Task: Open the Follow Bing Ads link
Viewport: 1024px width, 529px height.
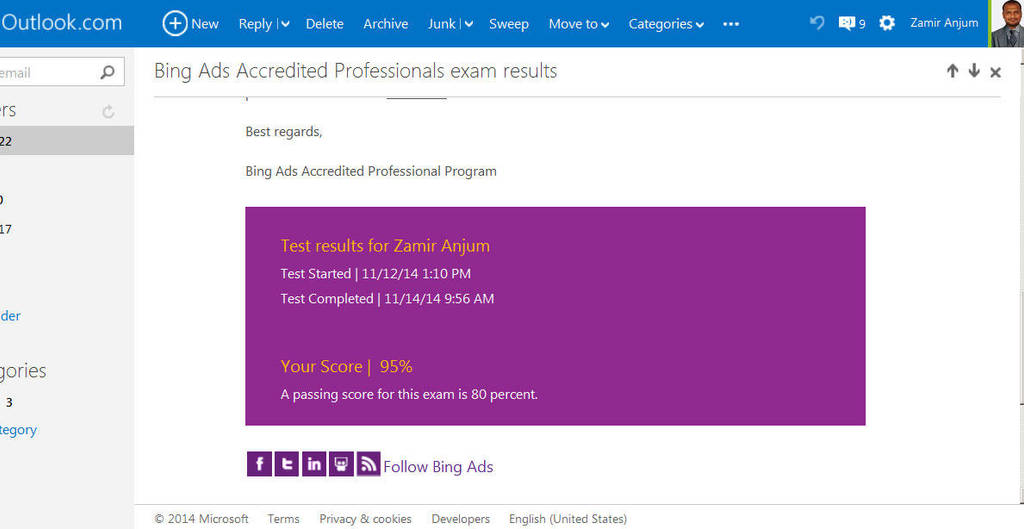Action: 438,466
